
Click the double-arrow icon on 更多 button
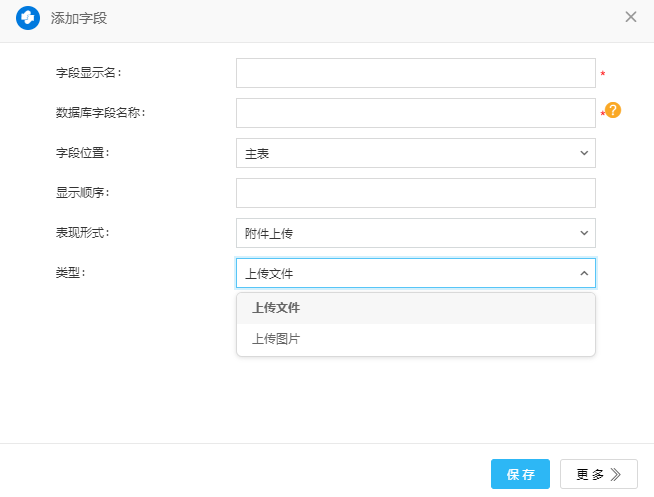pyautogui.click(x=617, y=474)
